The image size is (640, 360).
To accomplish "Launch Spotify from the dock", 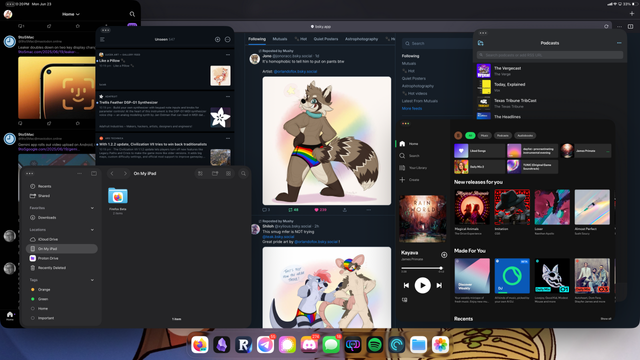I will (375, 345).
